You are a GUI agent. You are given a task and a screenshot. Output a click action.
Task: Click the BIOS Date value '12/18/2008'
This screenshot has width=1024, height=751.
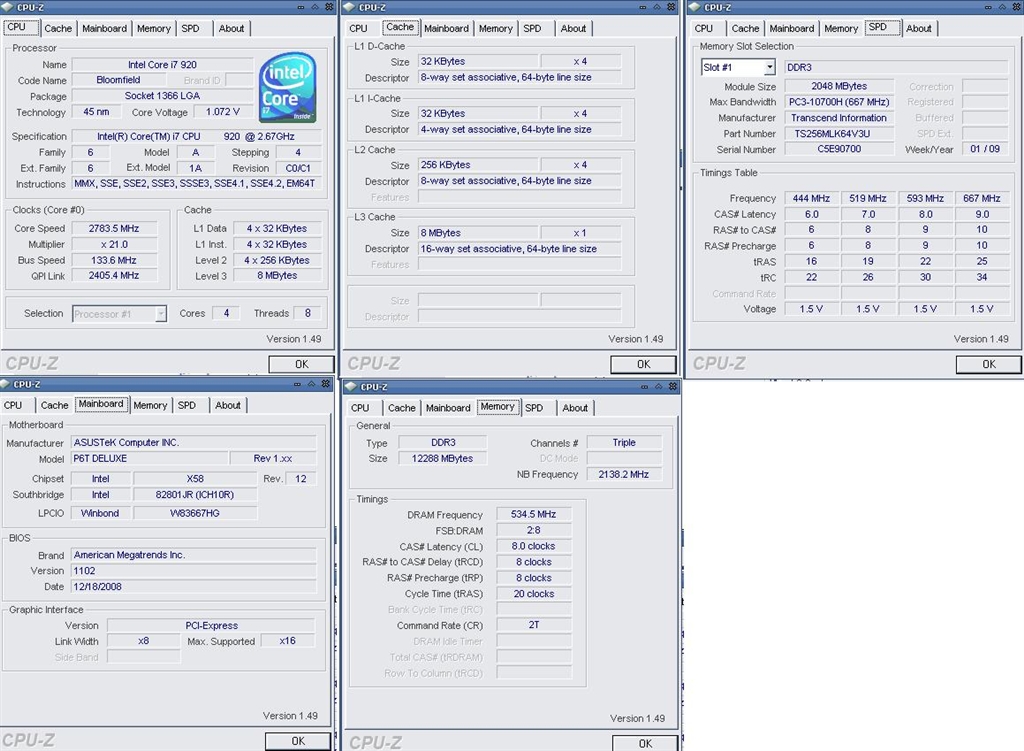(193, 586)
